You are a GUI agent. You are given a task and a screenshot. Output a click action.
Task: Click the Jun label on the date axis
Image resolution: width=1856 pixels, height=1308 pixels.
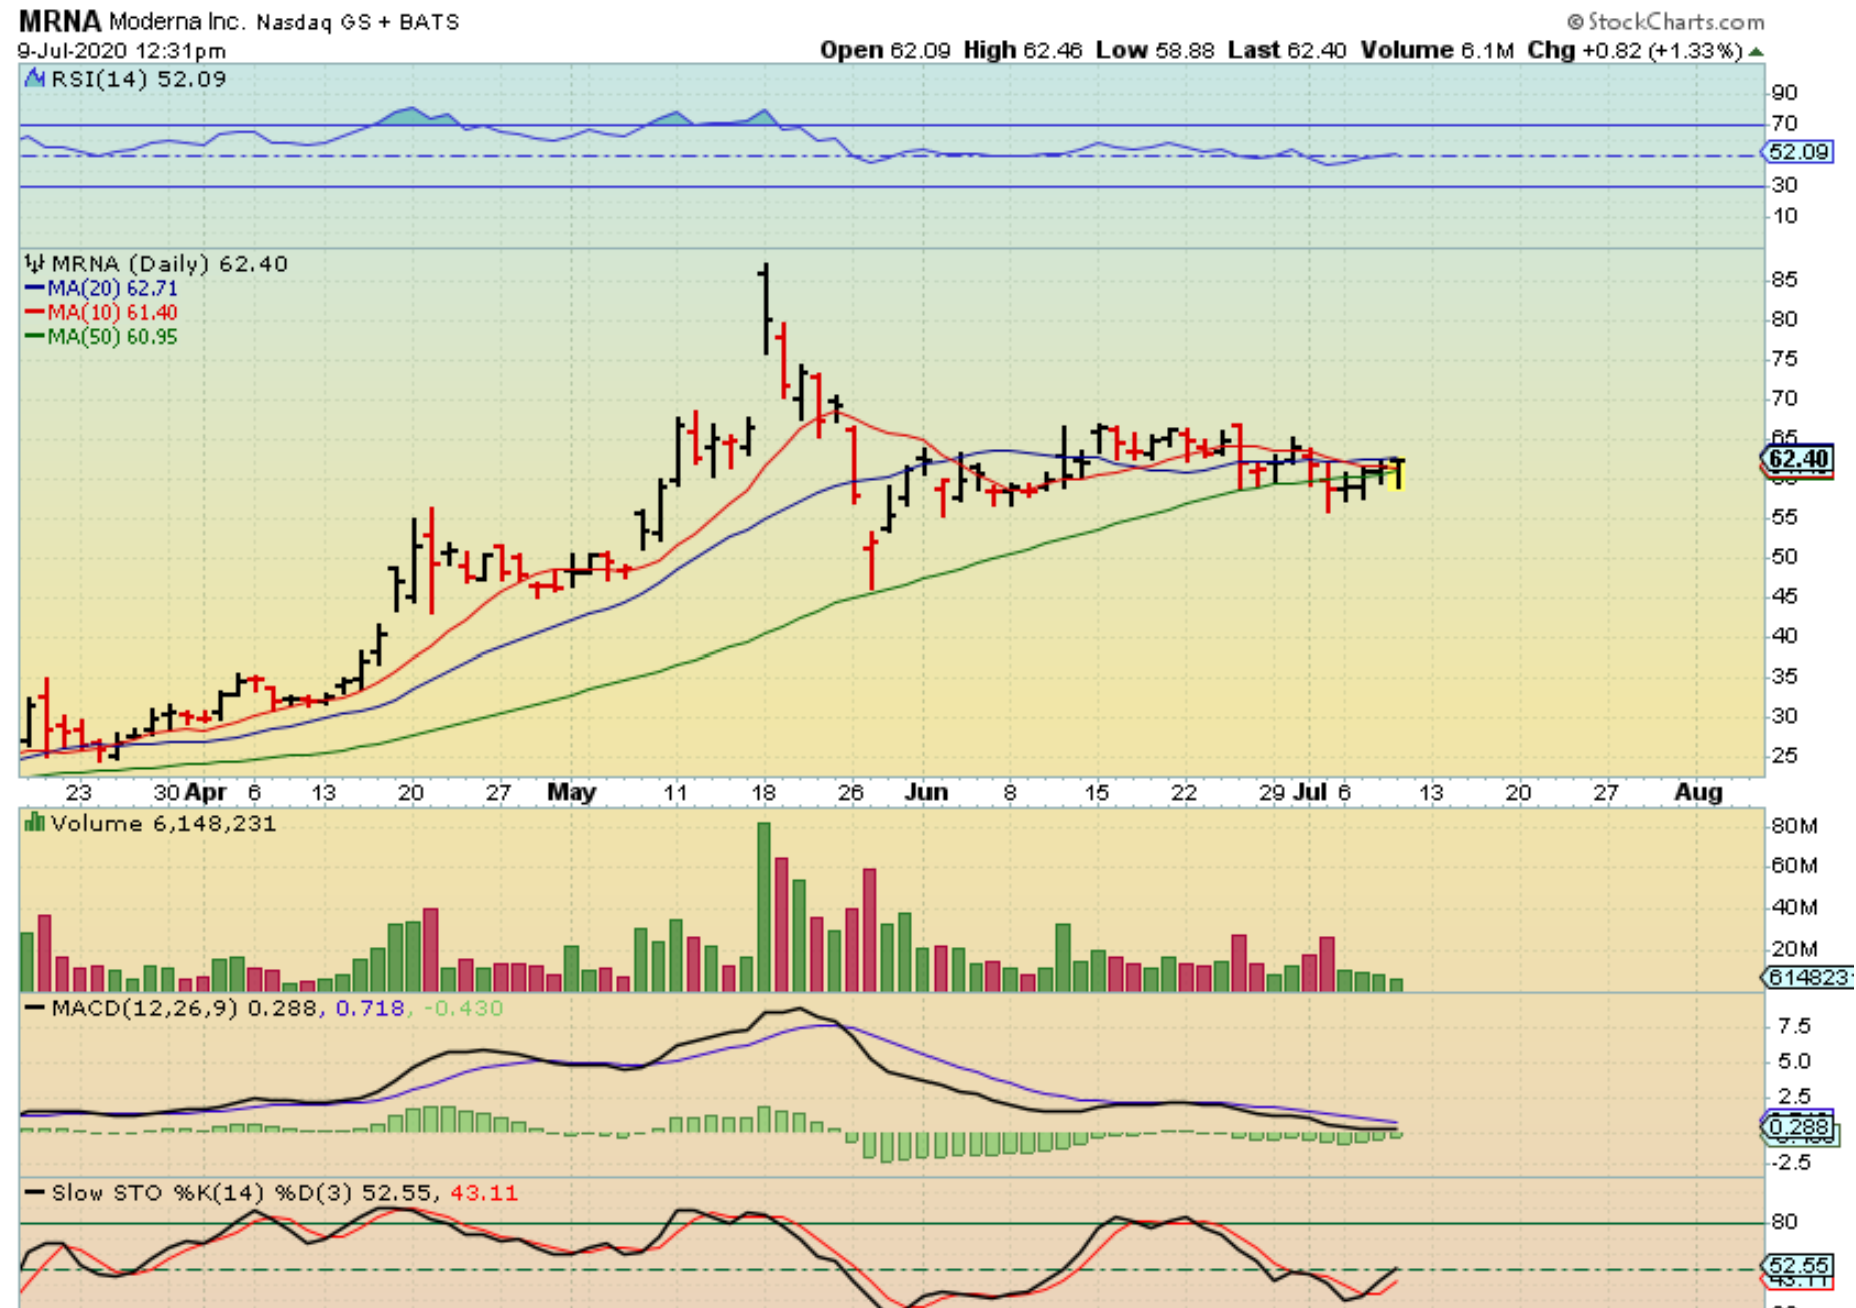(926, 792)
